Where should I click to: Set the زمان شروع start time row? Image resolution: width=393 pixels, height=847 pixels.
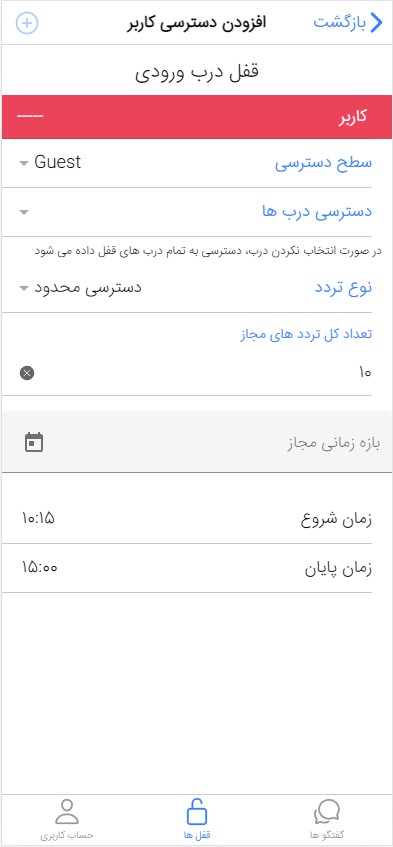[196, 519]
